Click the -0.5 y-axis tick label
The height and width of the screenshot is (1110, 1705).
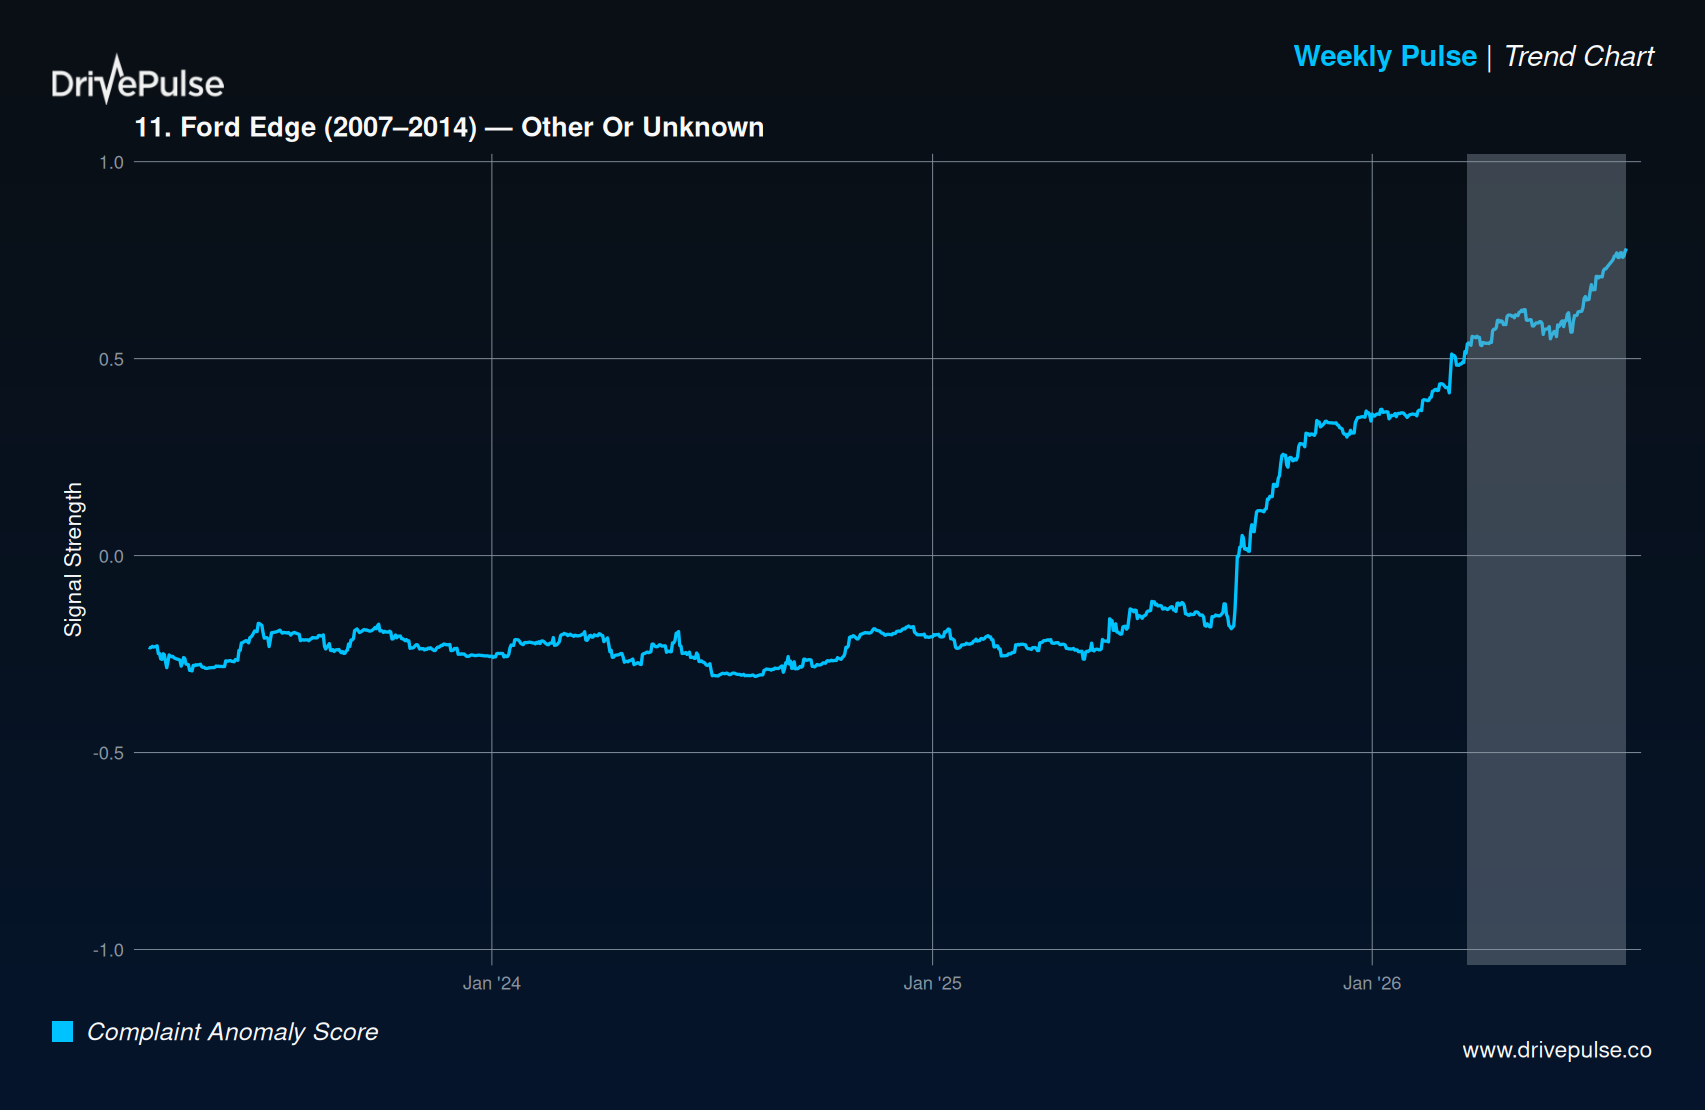click(x=108, y=753)
